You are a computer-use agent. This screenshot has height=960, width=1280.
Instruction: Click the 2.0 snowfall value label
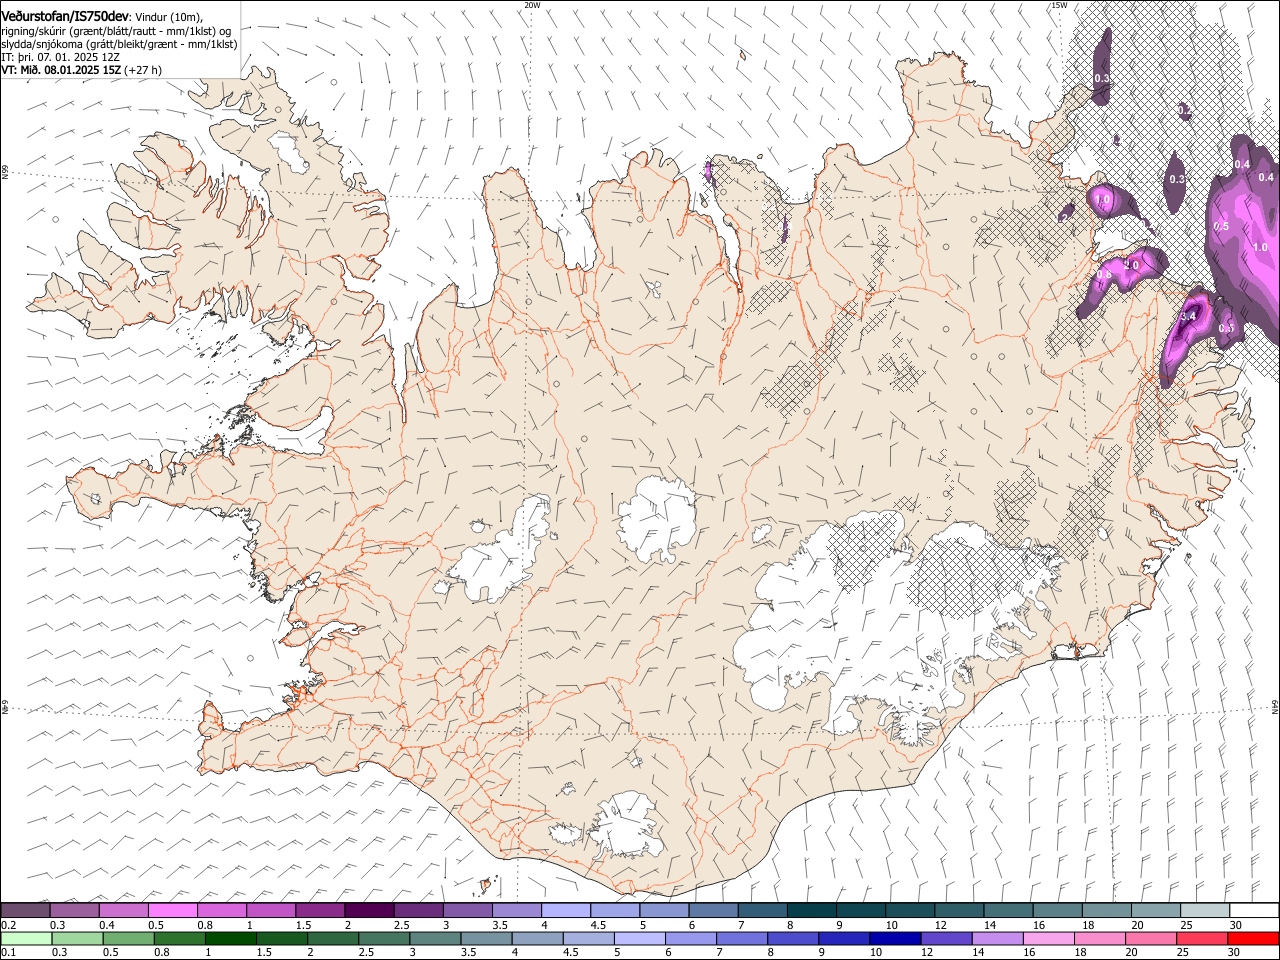[x=1132, y=265]
